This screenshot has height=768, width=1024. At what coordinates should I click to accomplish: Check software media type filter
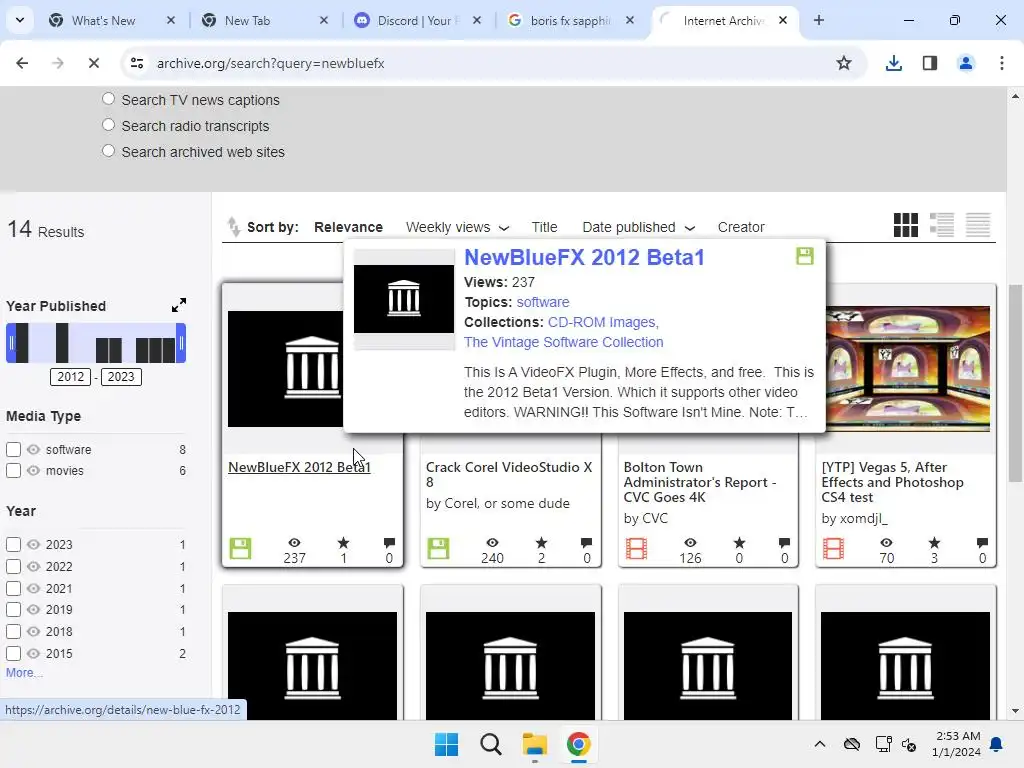pos(13,449)
